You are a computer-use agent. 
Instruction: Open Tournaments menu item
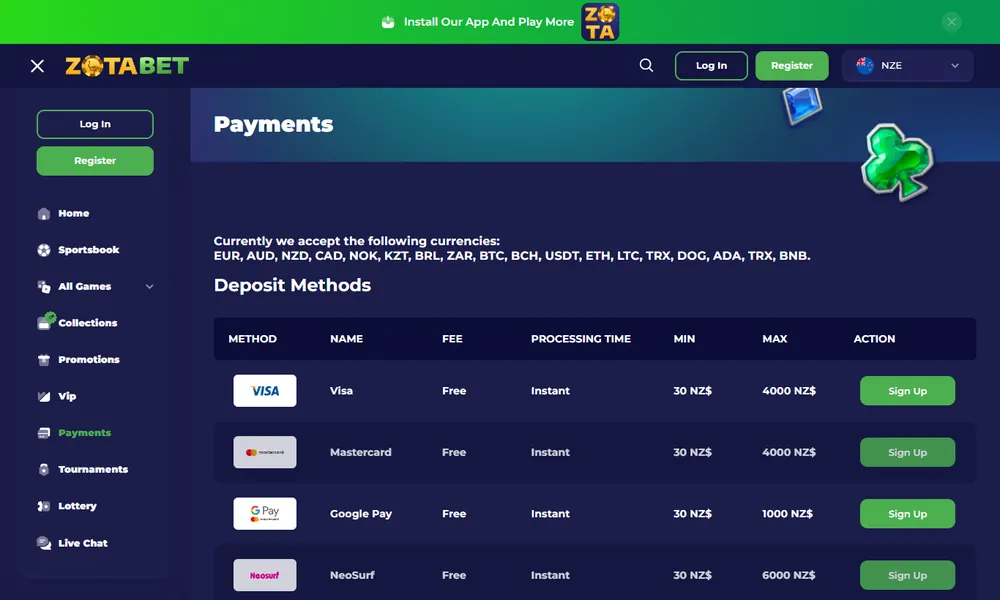pos(95,469)
